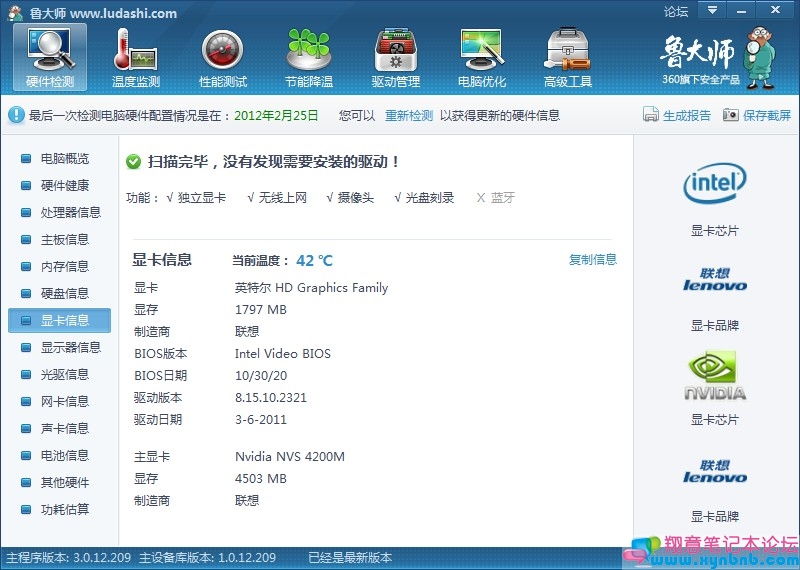Open the 电脑优化 PC optimization
This screenshot has height=570, width=800.
[x=482, y=57]
